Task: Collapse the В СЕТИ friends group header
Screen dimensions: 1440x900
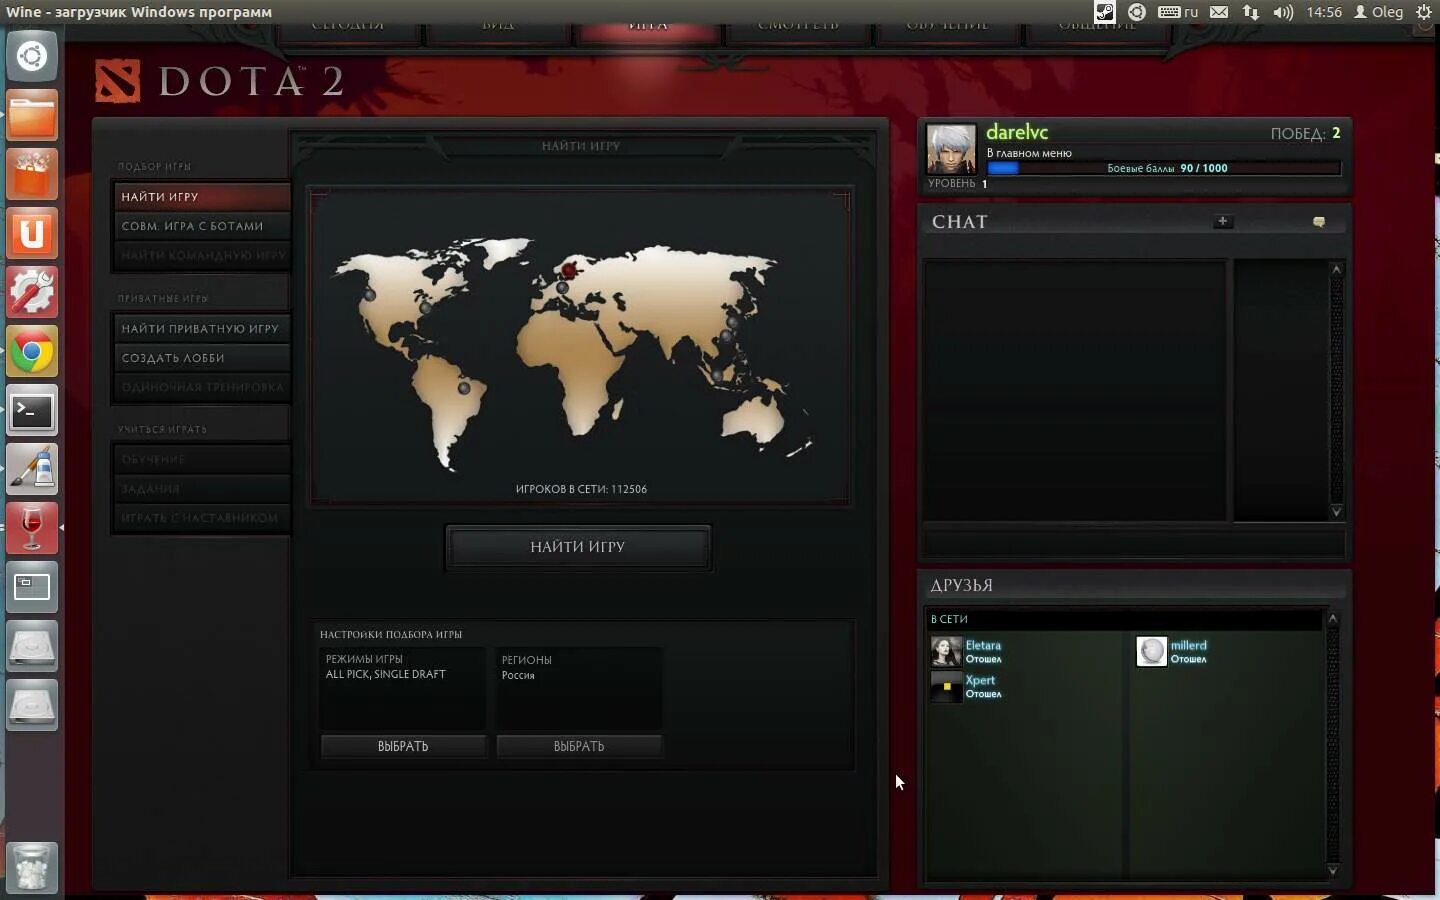Action: 1124,619
